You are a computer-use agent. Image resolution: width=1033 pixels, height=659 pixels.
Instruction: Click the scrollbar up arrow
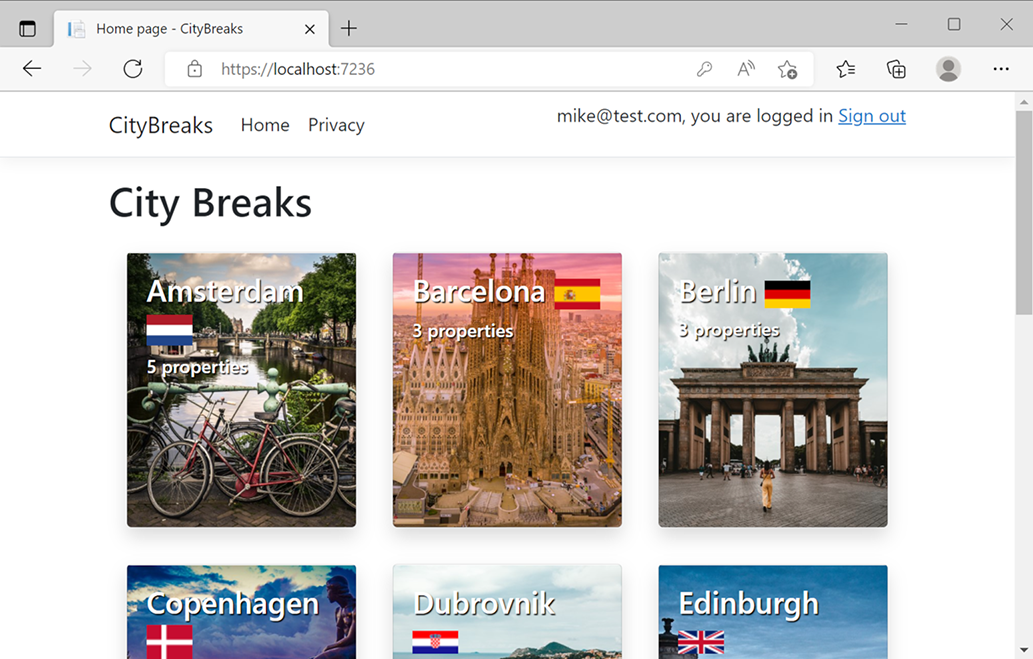(x=1024, y=102)
